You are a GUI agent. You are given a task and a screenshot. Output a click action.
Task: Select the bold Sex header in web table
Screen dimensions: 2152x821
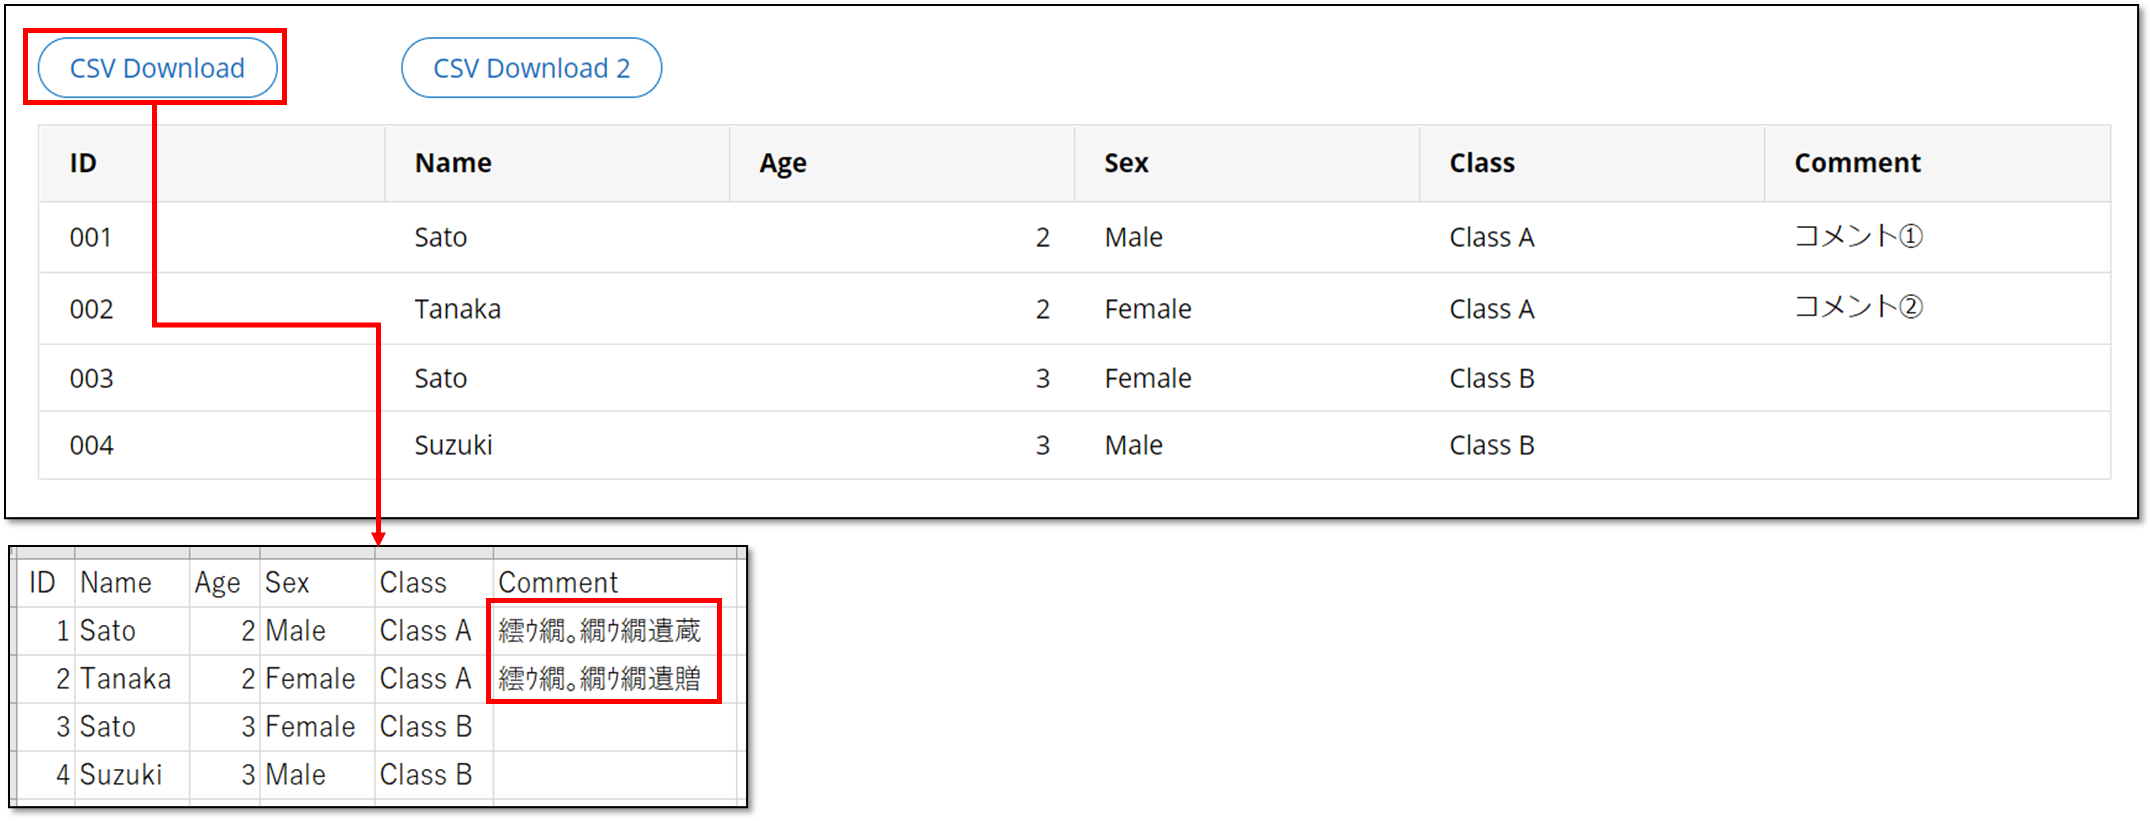pyautogui.click(x=1126, y=163)
